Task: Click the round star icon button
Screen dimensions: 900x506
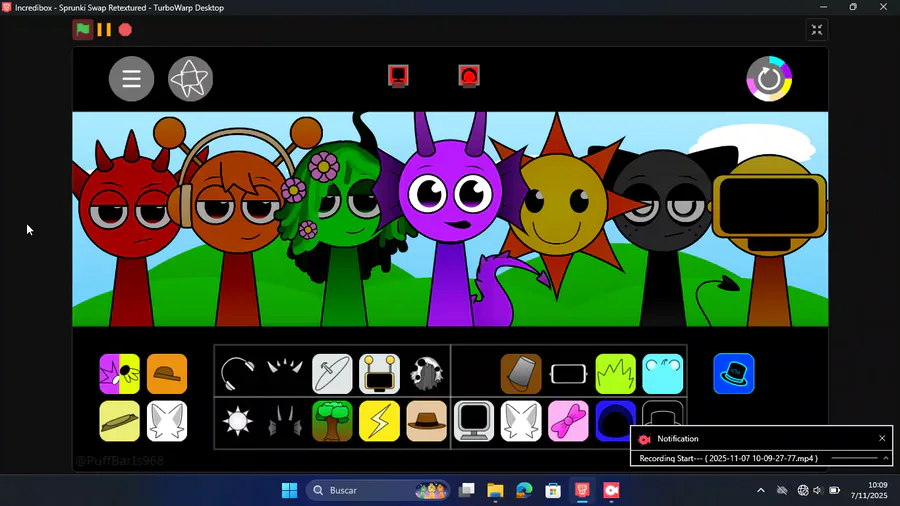Action: [x=191, y=79]
